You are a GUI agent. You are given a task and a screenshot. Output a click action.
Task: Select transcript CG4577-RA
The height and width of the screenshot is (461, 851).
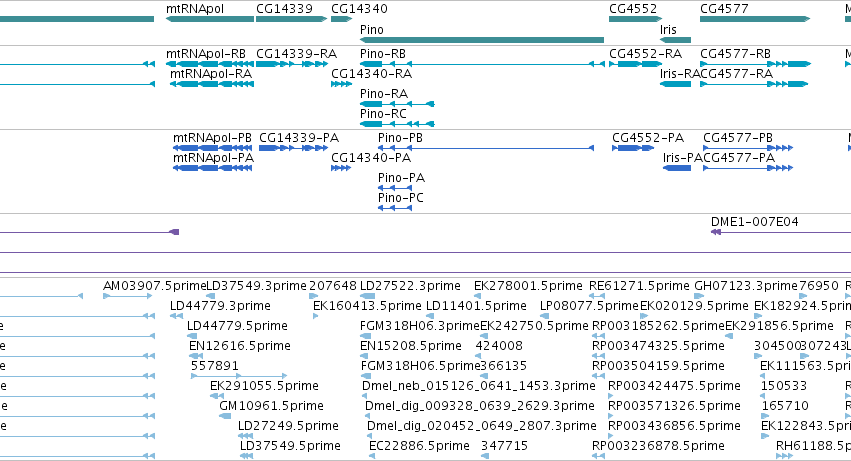[x=736, y=74]
